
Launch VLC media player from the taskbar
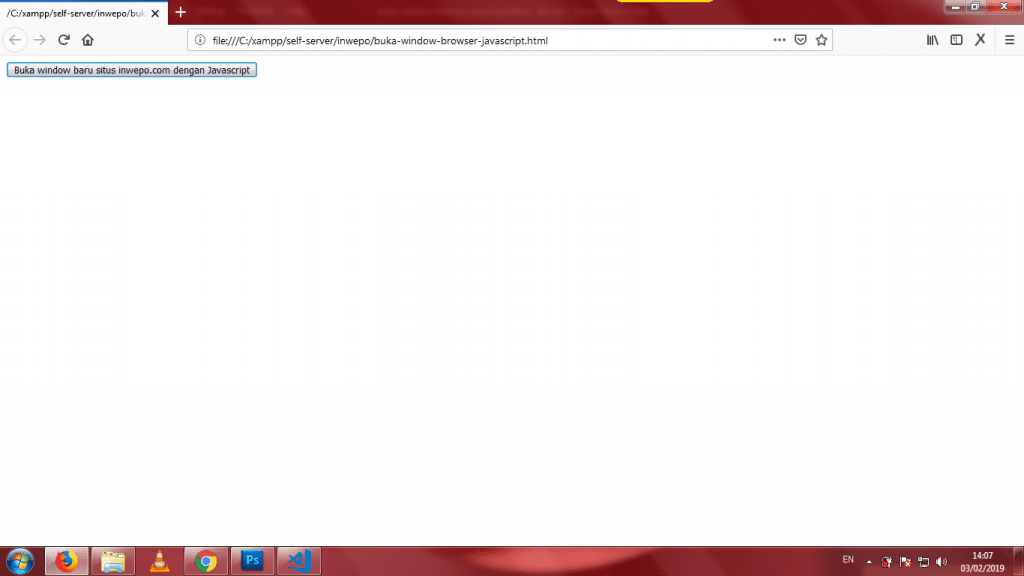159,561
